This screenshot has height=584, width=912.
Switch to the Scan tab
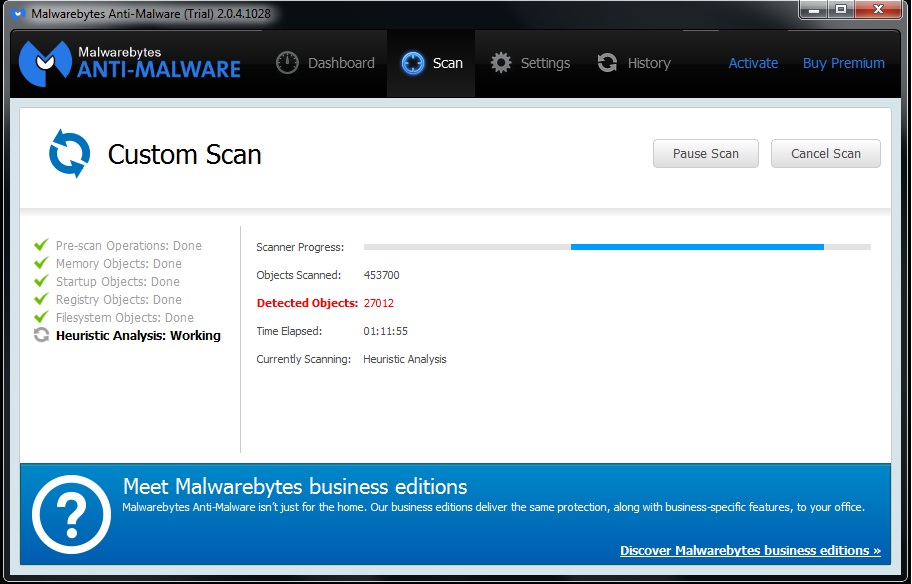click(431, 63)
